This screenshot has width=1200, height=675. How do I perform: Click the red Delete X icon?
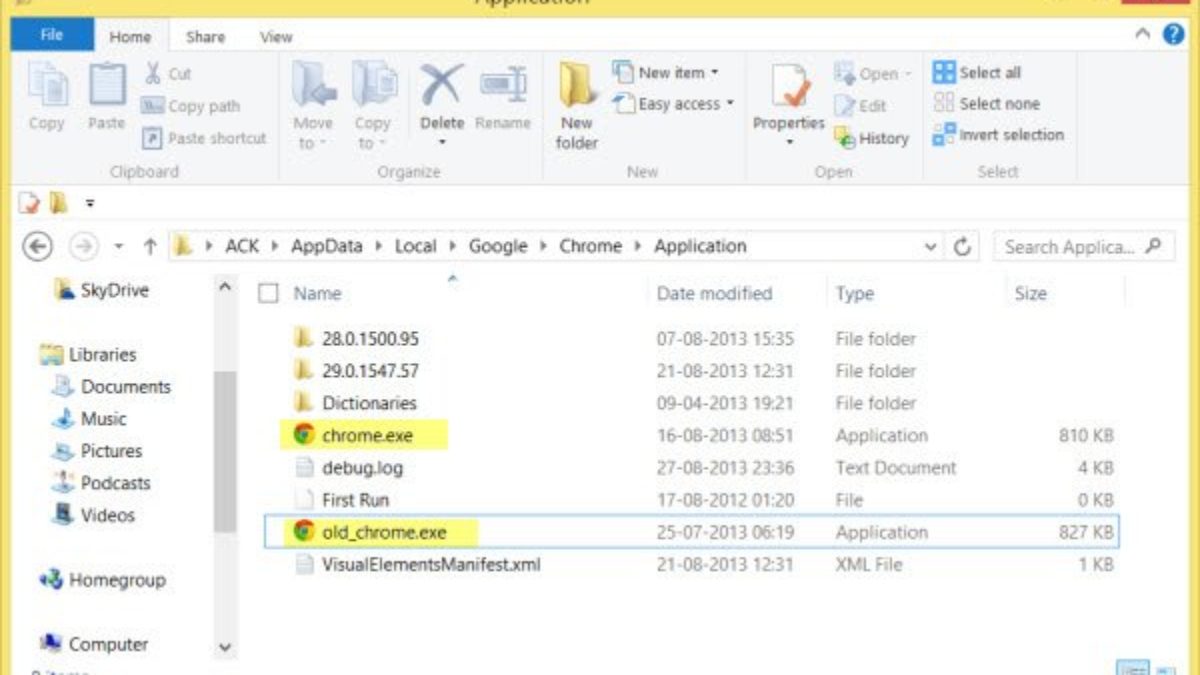coord(441,85)
